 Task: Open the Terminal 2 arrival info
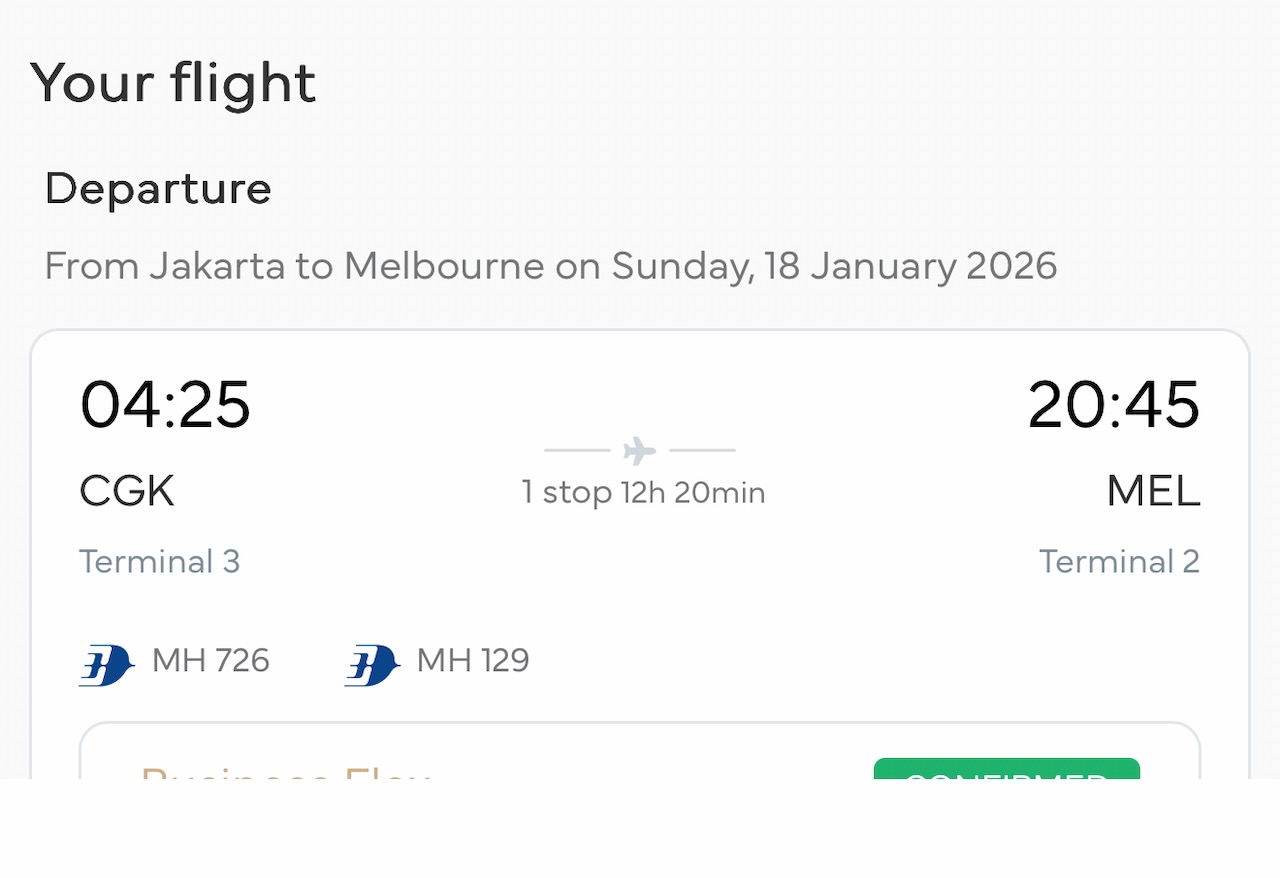click(x=1119, y=562)
